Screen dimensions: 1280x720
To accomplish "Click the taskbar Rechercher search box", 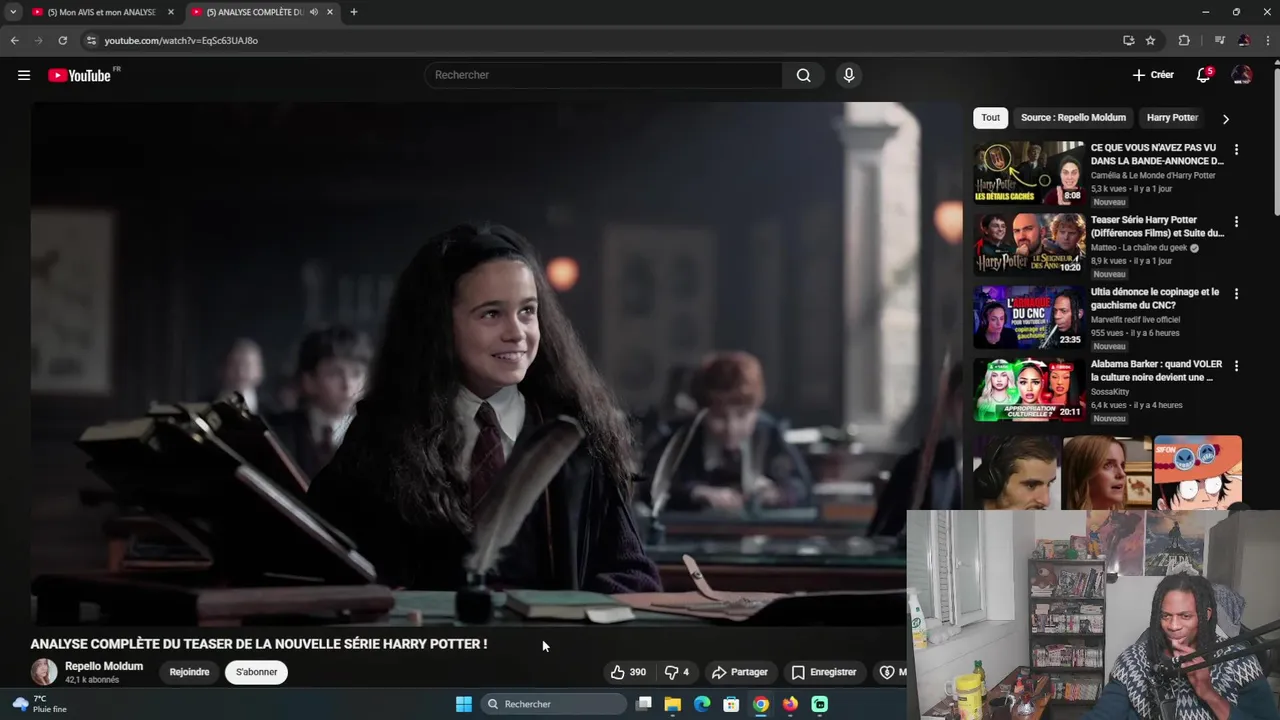I will (554, 704).
